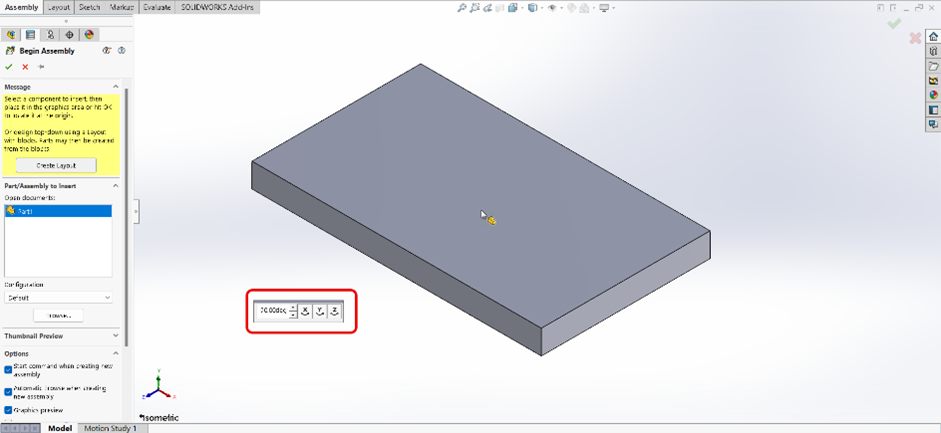Select the Model tab at bottom
This screenshot has height=433, width=941.
60,428
